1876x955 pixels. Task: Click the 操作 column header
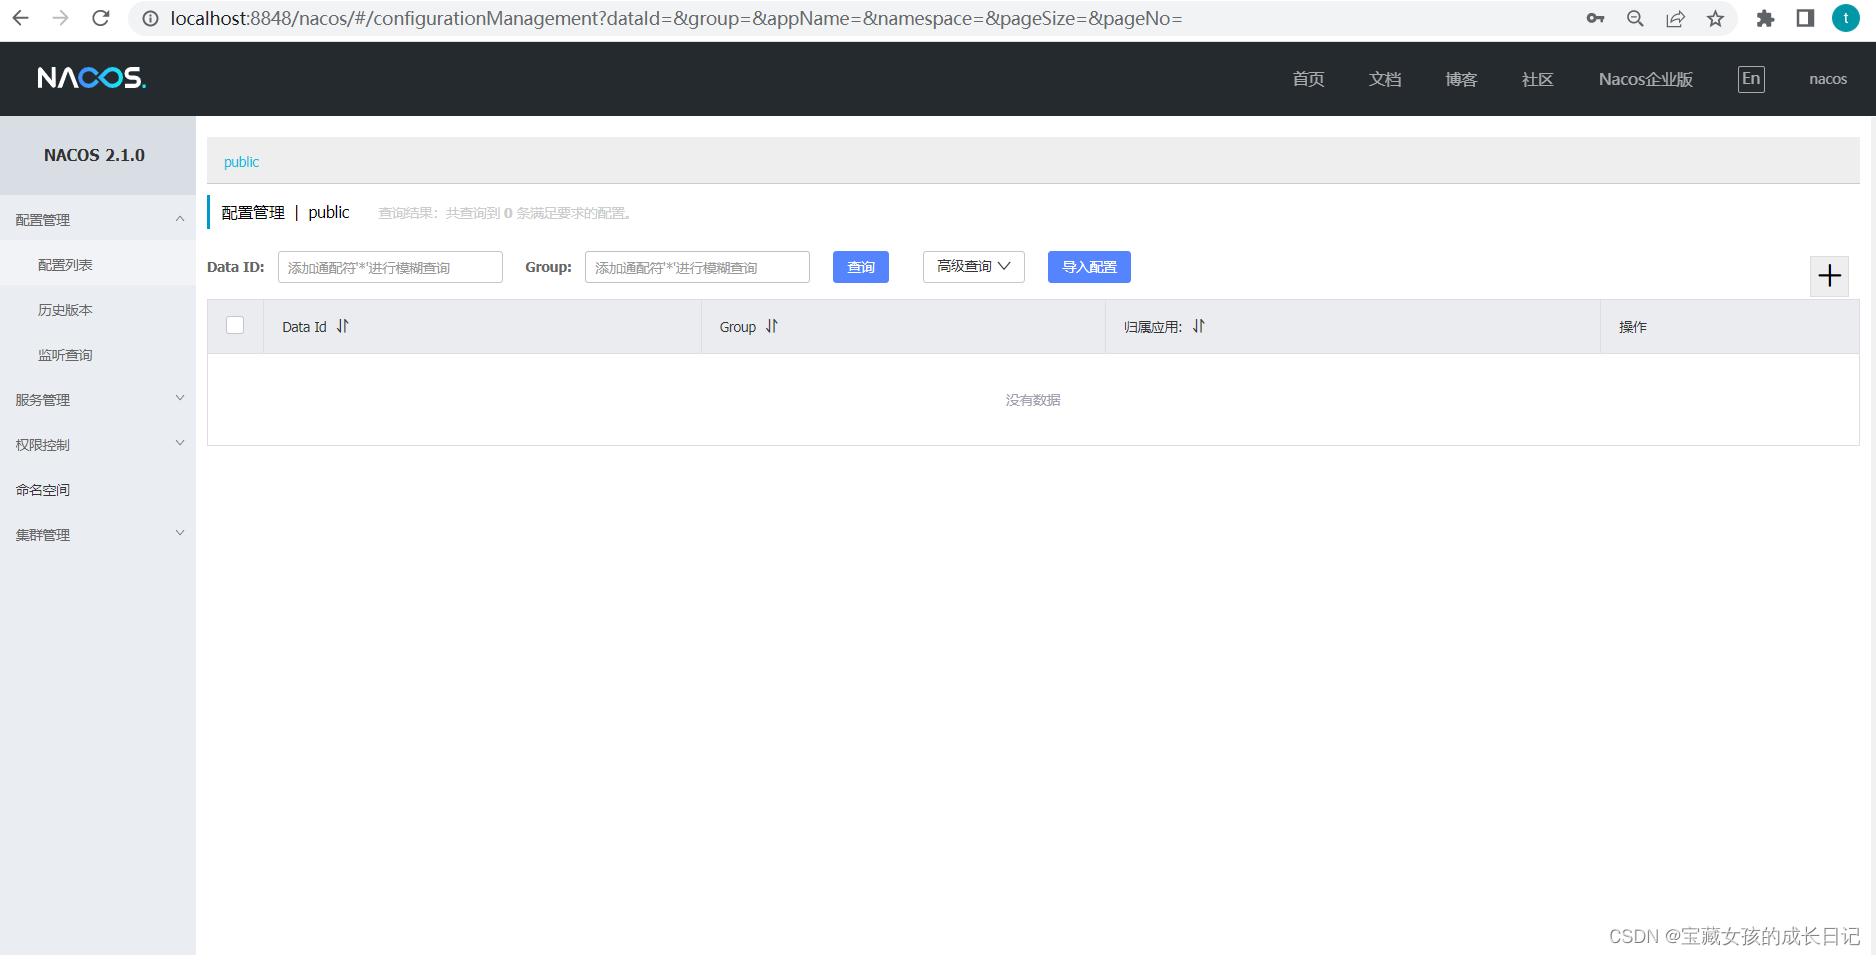point(1633,327)
